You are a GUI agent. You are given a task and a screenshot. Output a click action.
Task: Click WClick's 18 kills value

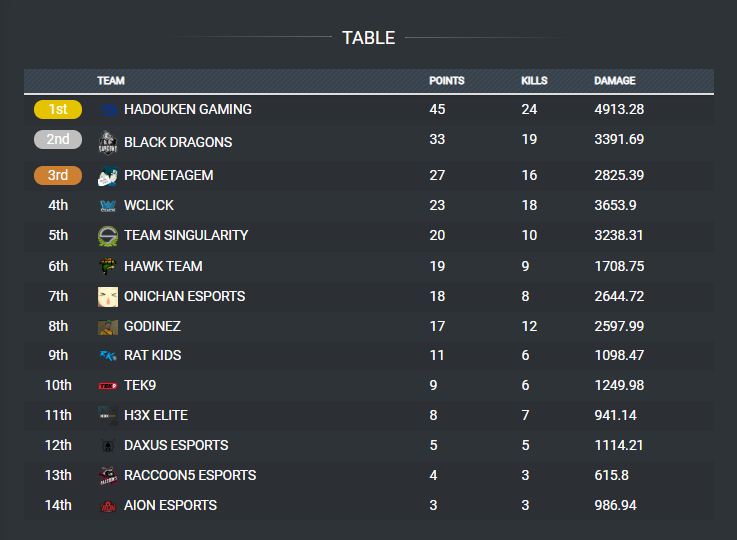pyautogui.click(x=529, y=205)
